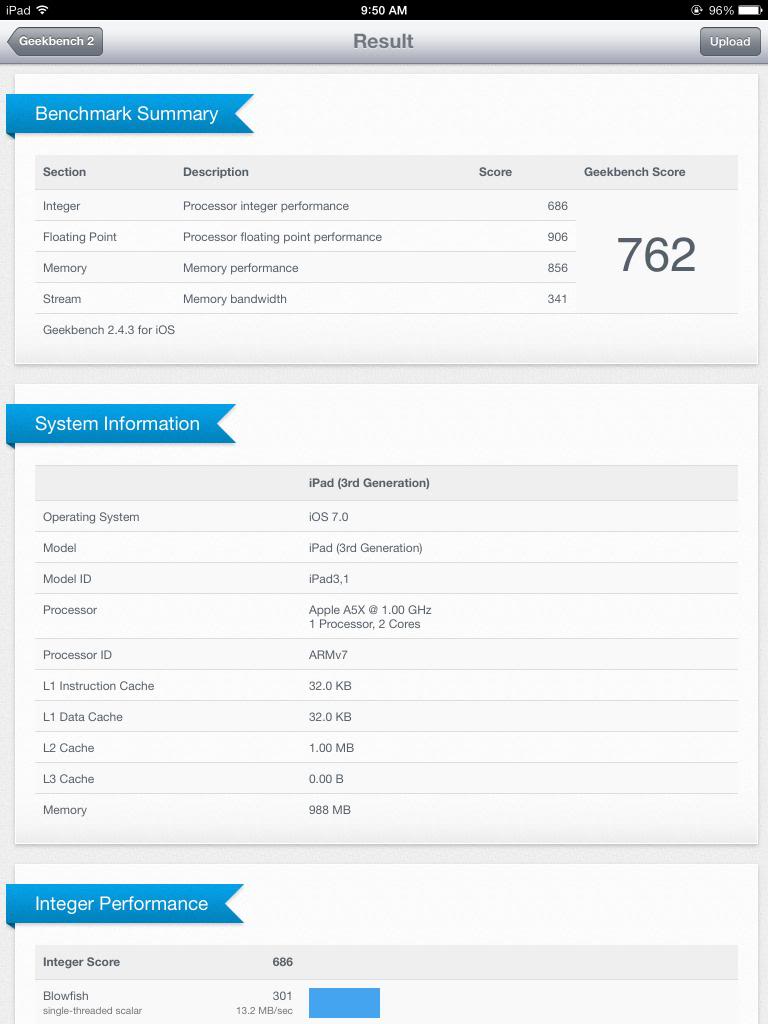
Task: Tap Blowfish score 301
Action: (282, 996)
